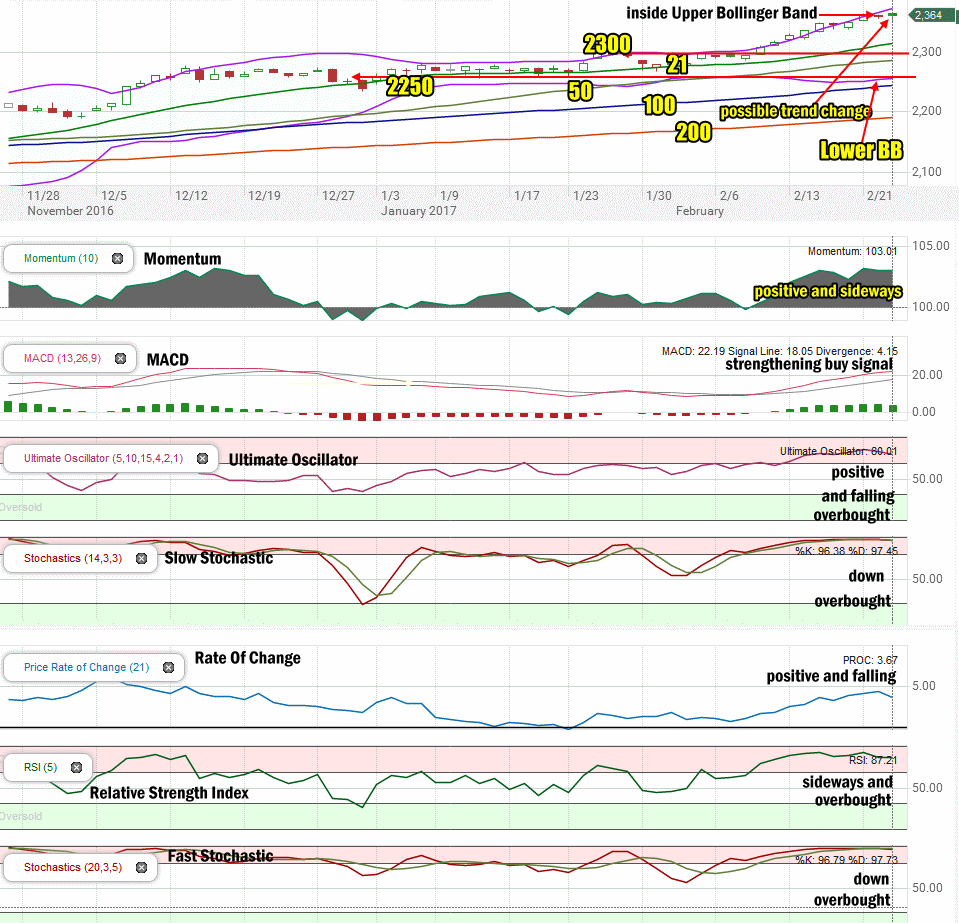Remove the Momentum (10) indicator
The height and width of the screenshot is (923, 959).
click(117, 259)
